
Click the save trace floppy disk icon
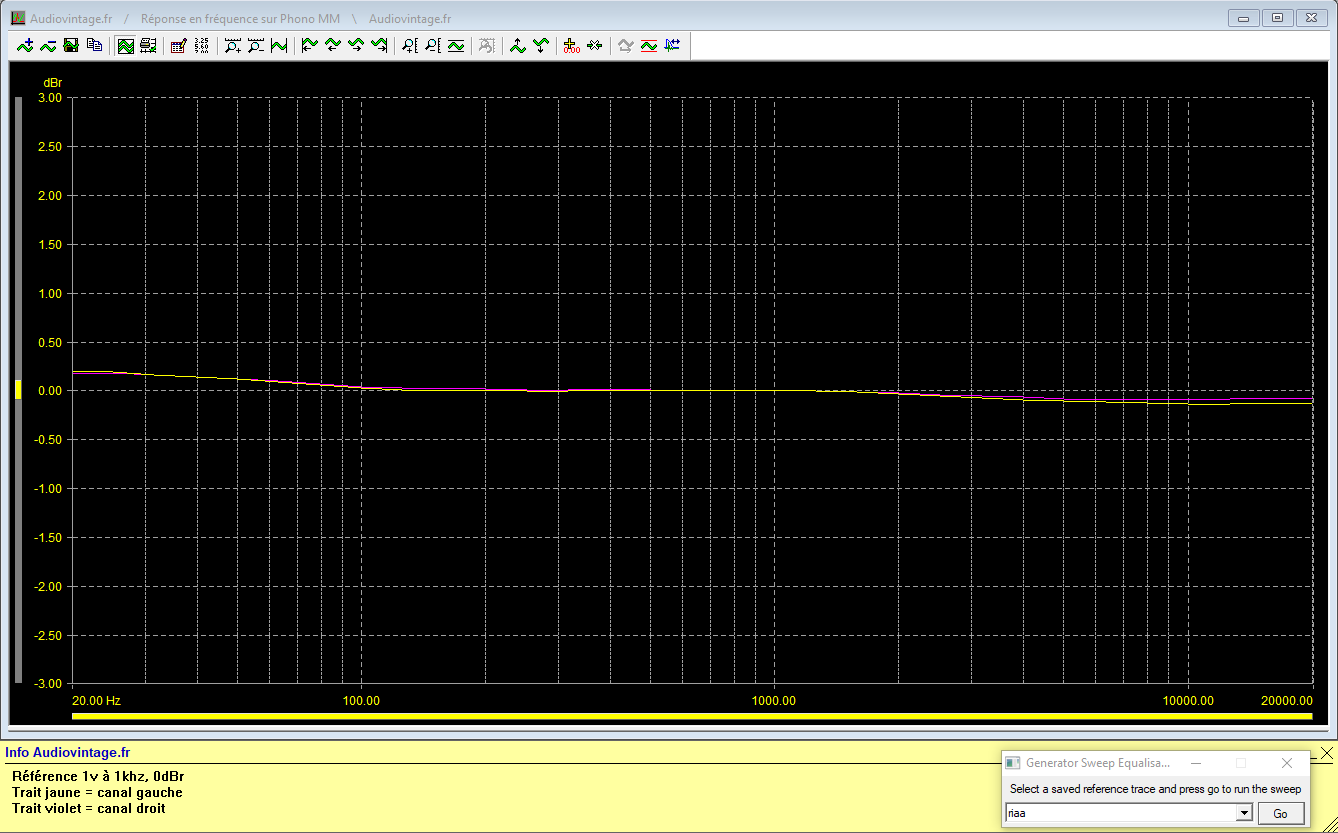pos(71,45)
